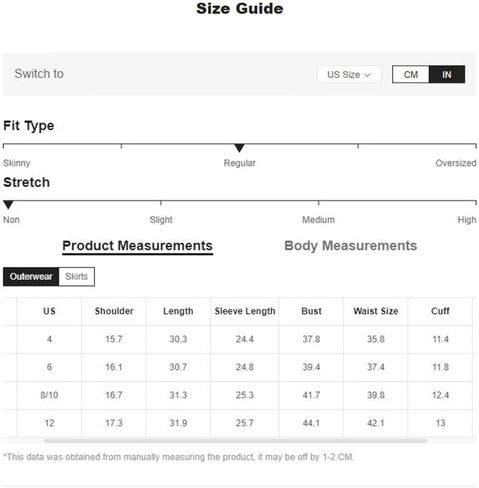The width and height of the screenshot is (479, 488).
Task: Click the Sleeve Length column header
Action: coord(245,311)
